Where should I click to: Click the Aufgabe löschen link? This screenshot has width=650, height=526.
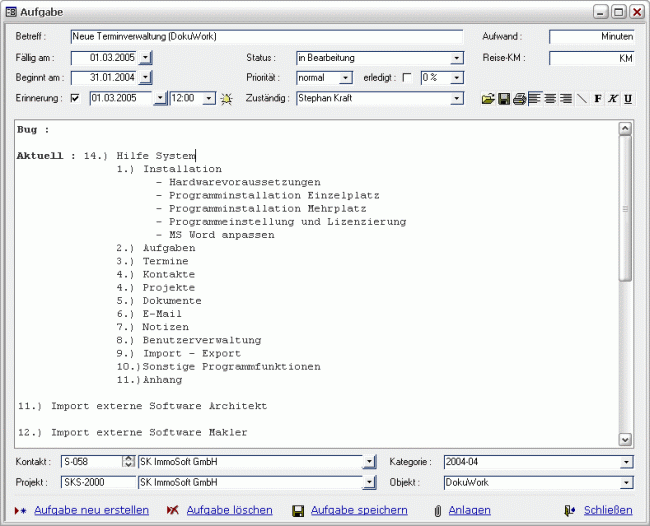[229, 510]
